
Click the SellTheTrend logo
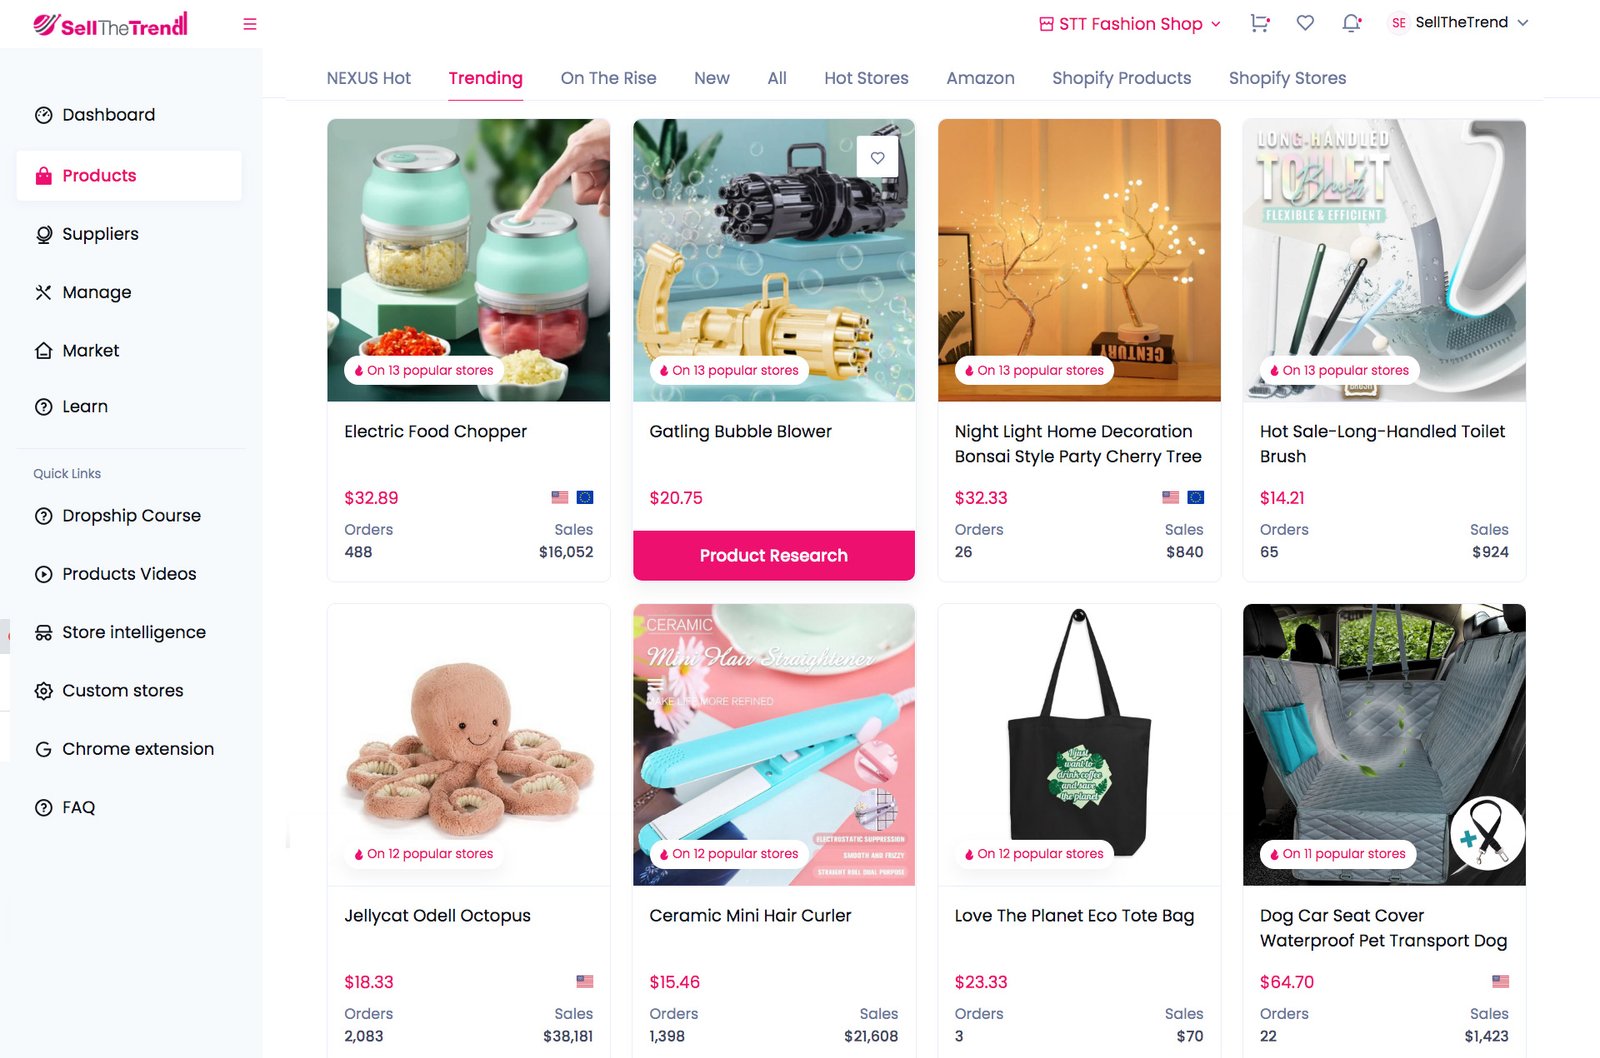110,24
